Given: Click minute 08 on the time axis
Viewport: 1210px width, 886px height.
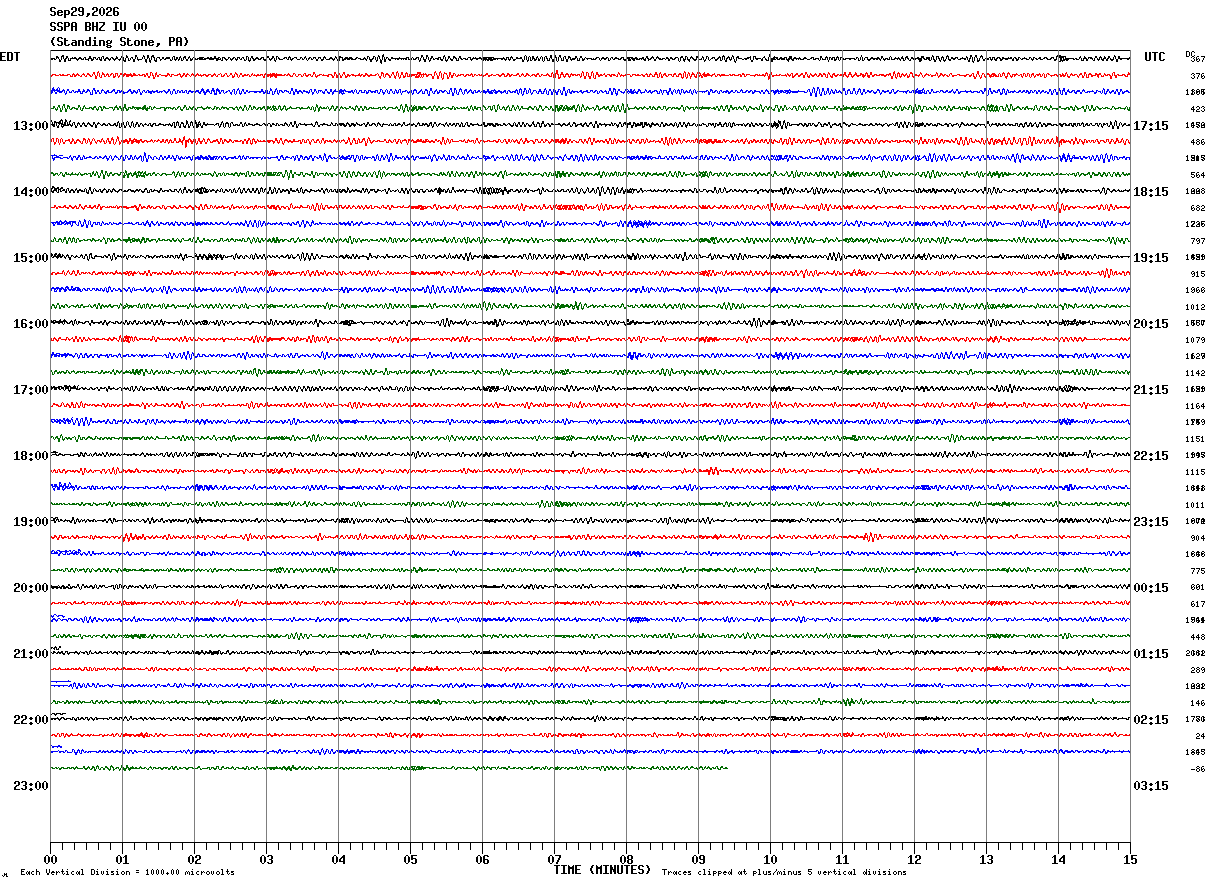Looking at the screenshot, I should coord(626,859).
